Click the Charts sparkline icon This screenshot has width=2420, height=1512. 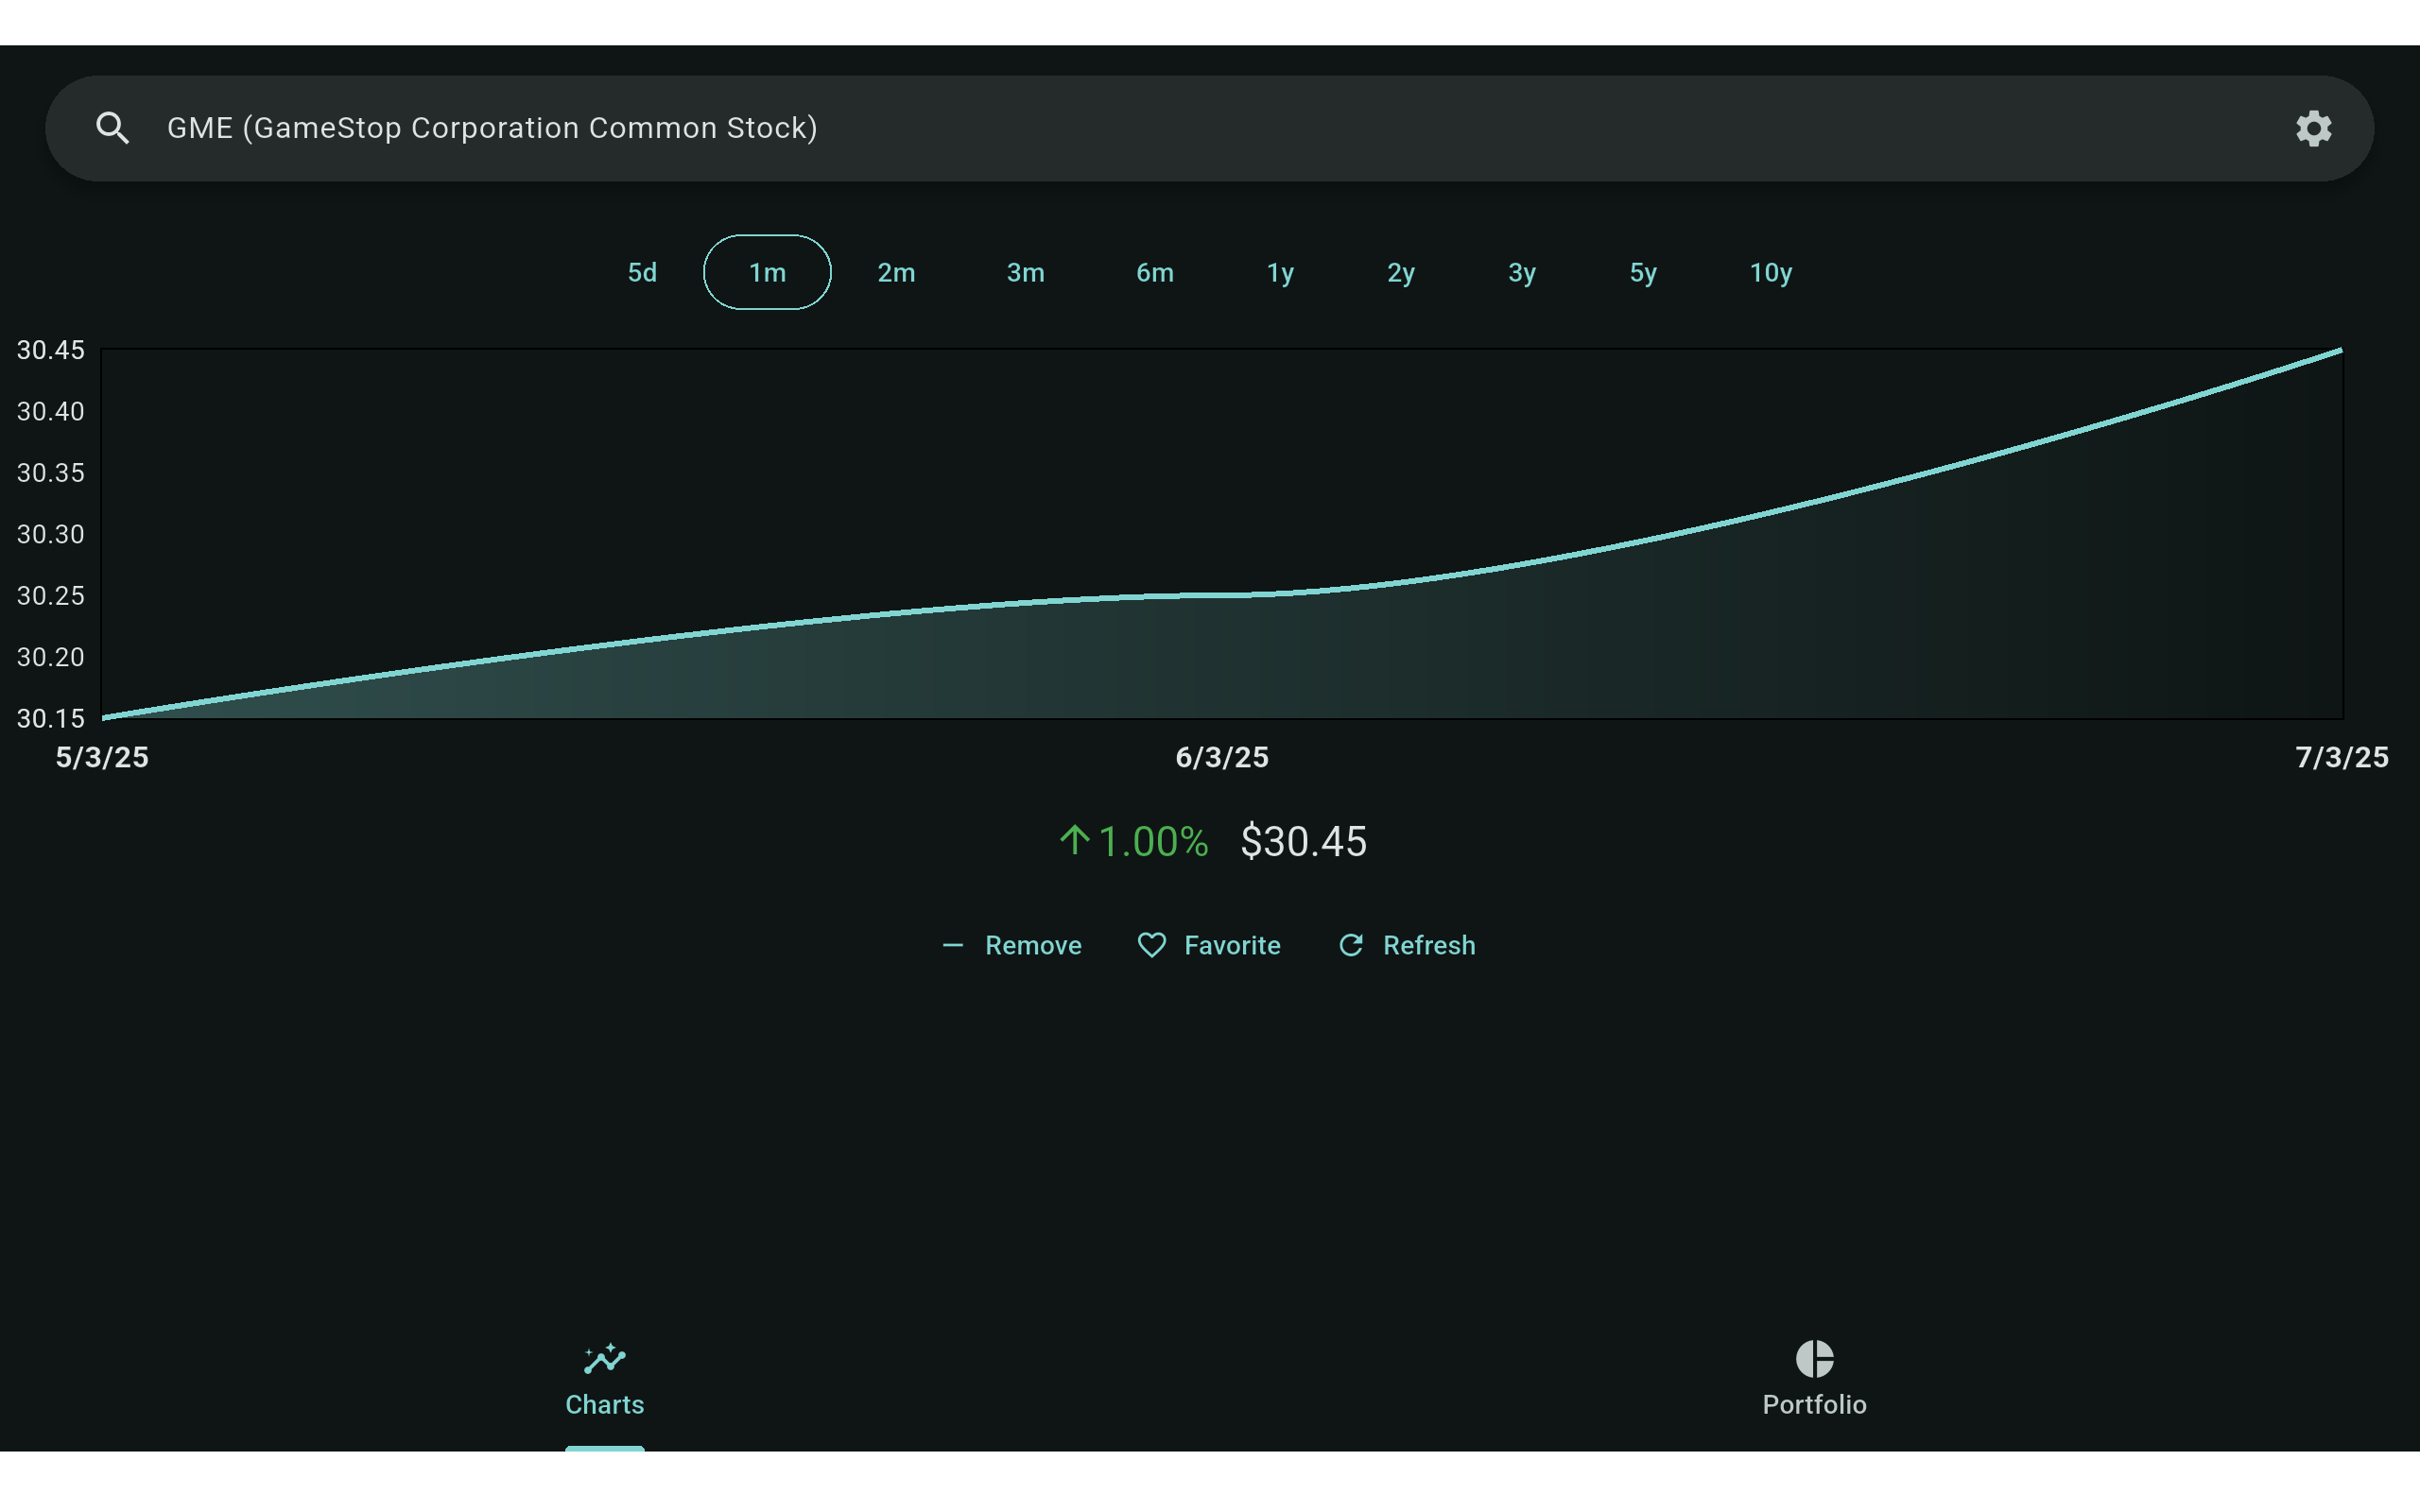coord(605,1358)
